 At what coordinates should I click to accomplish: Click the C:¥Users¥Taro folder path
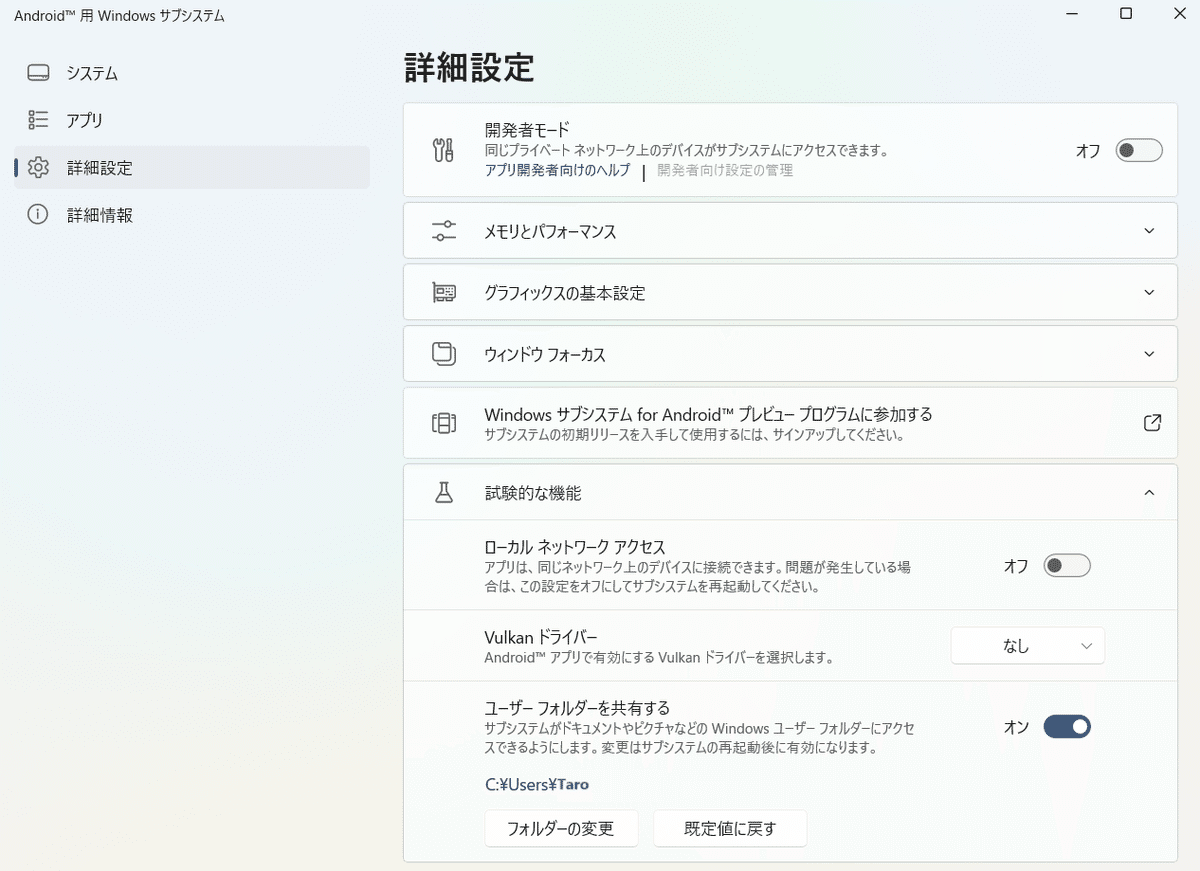pos(537,785)
